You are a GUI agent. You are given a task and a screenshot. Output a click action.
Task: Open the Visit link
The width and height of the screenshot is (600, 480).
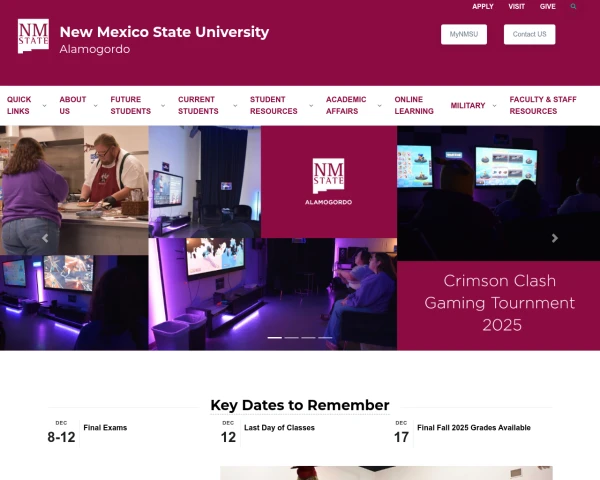tap(516, 7)
